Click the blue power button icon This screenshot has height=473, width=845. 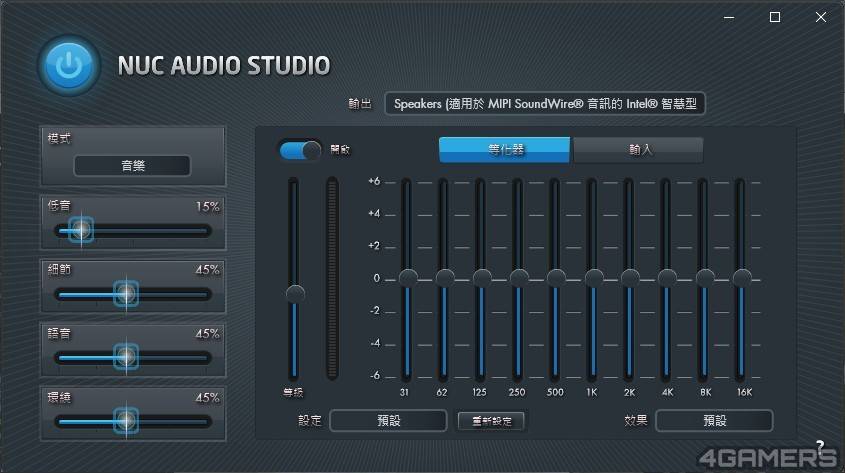click(70, 66)
